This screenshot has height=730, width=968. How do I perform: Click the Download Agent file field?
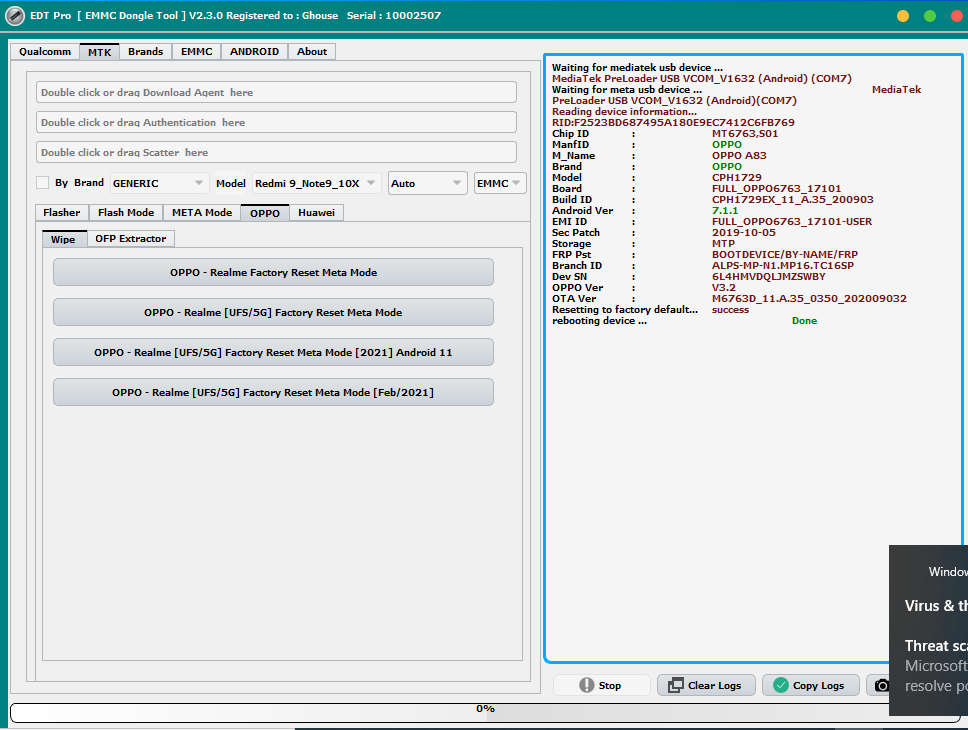pos(277,92)
